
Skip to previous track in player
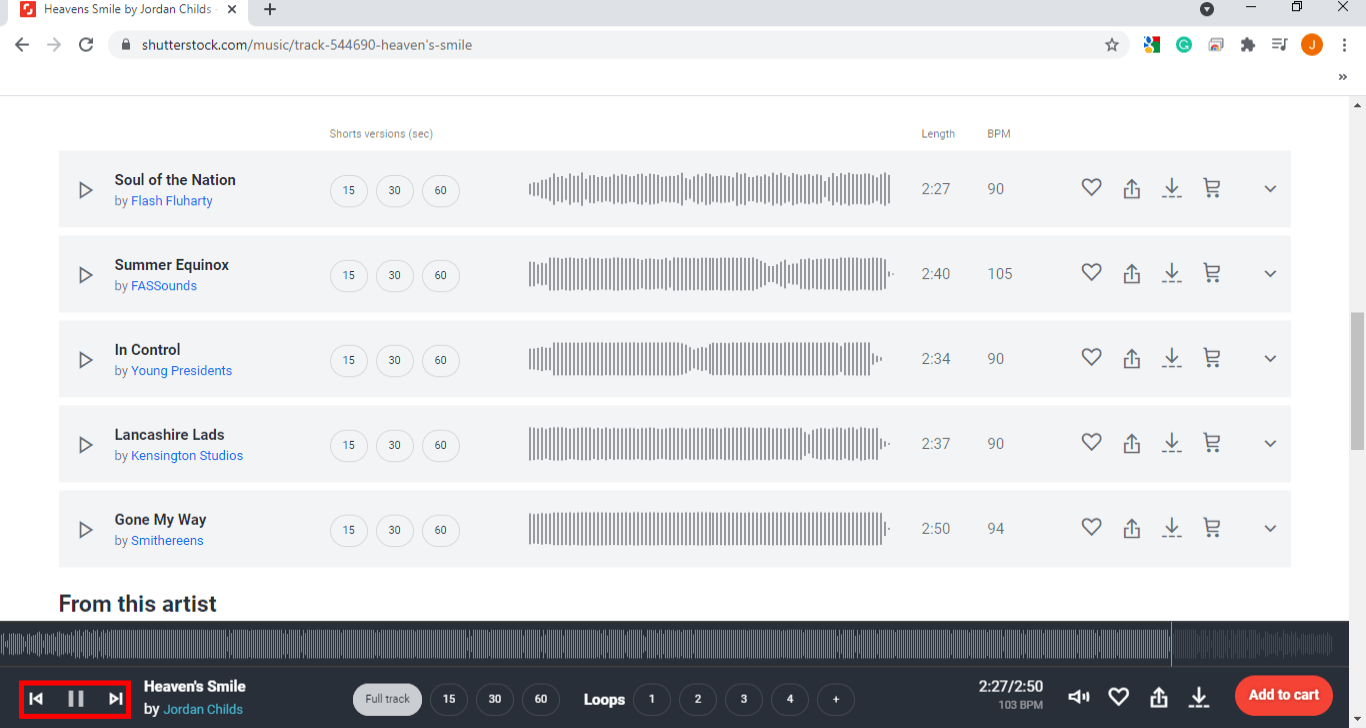[x=36, y=699]
